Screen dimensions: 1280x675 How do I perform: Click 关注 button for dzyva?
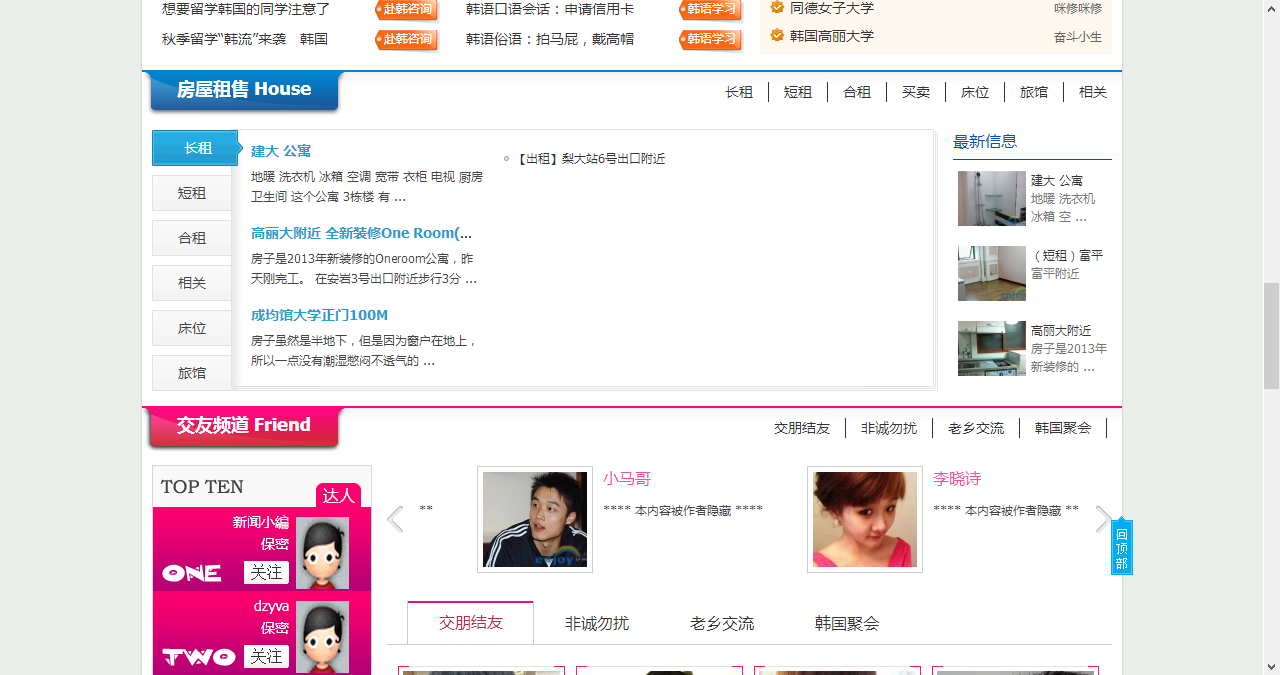(x=266, y=656)
